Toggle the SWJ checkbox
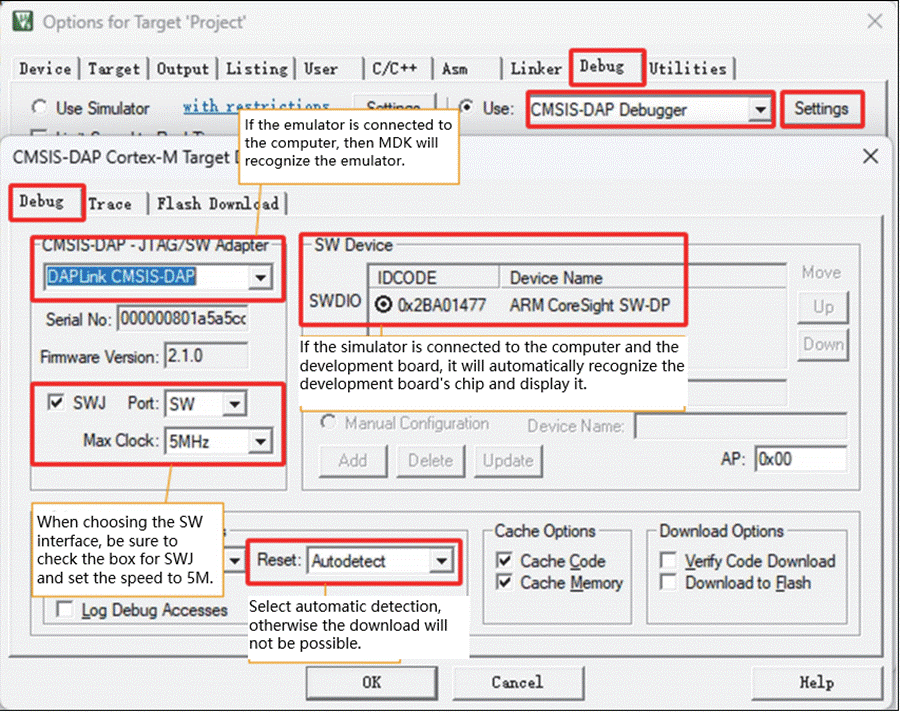This screenshot has height=712, width=901. point(56,402)
